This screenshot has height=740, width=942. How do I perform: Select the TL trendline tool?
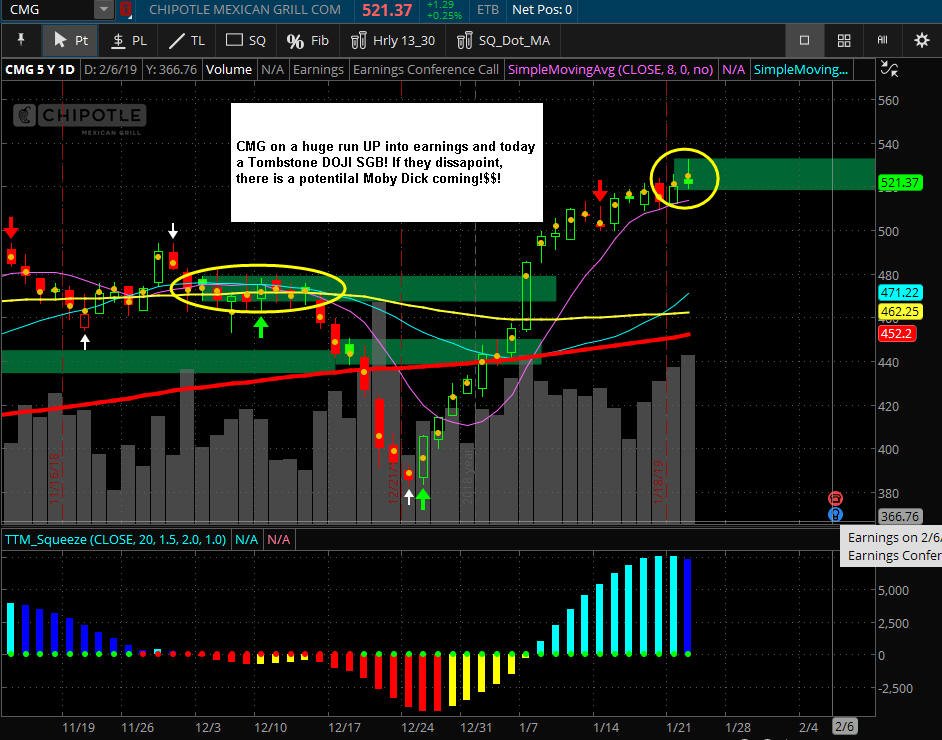[187, 40]
